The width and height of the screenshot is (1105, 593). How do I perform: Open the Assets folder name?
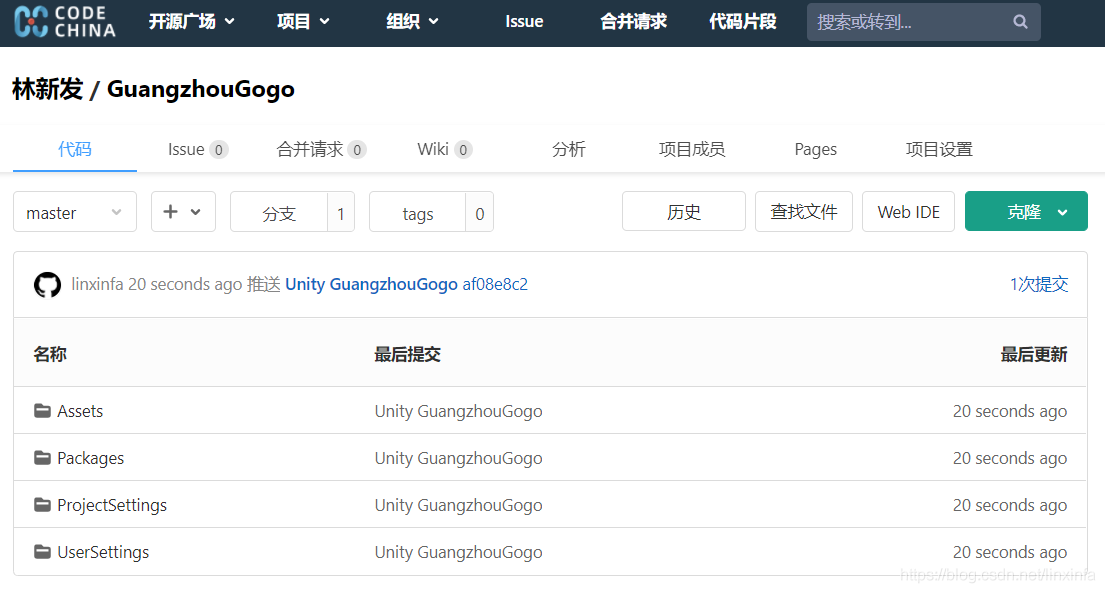click(80, 411)
